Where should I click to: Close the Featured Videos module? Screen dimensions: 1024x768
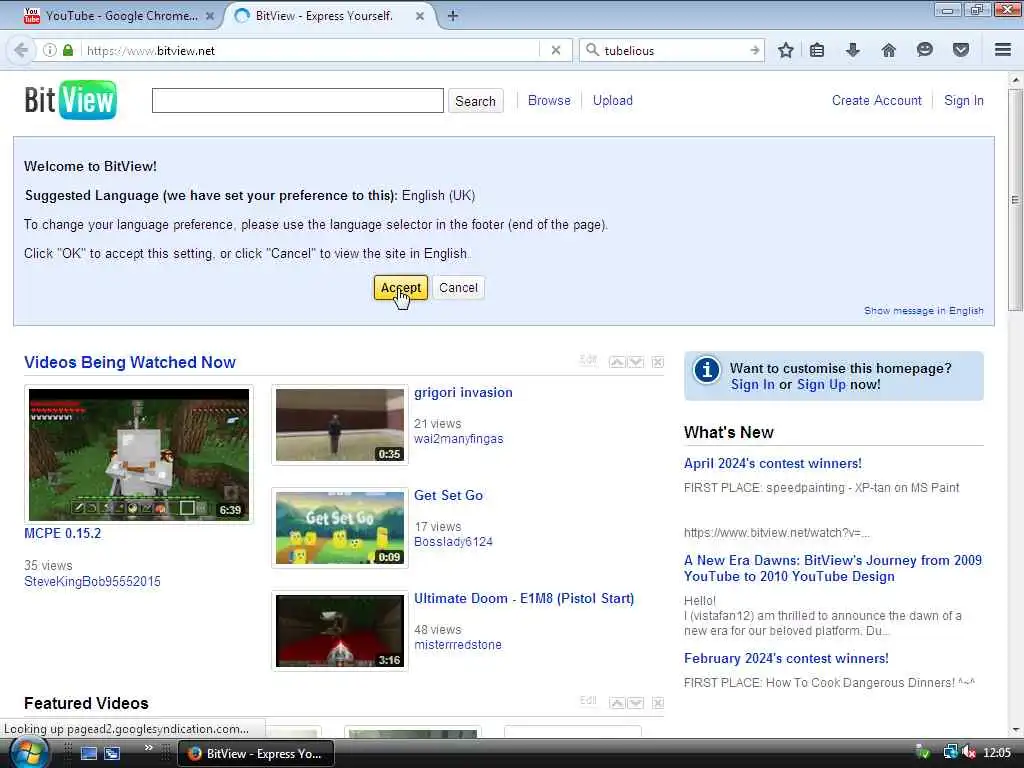pos(658,703)
